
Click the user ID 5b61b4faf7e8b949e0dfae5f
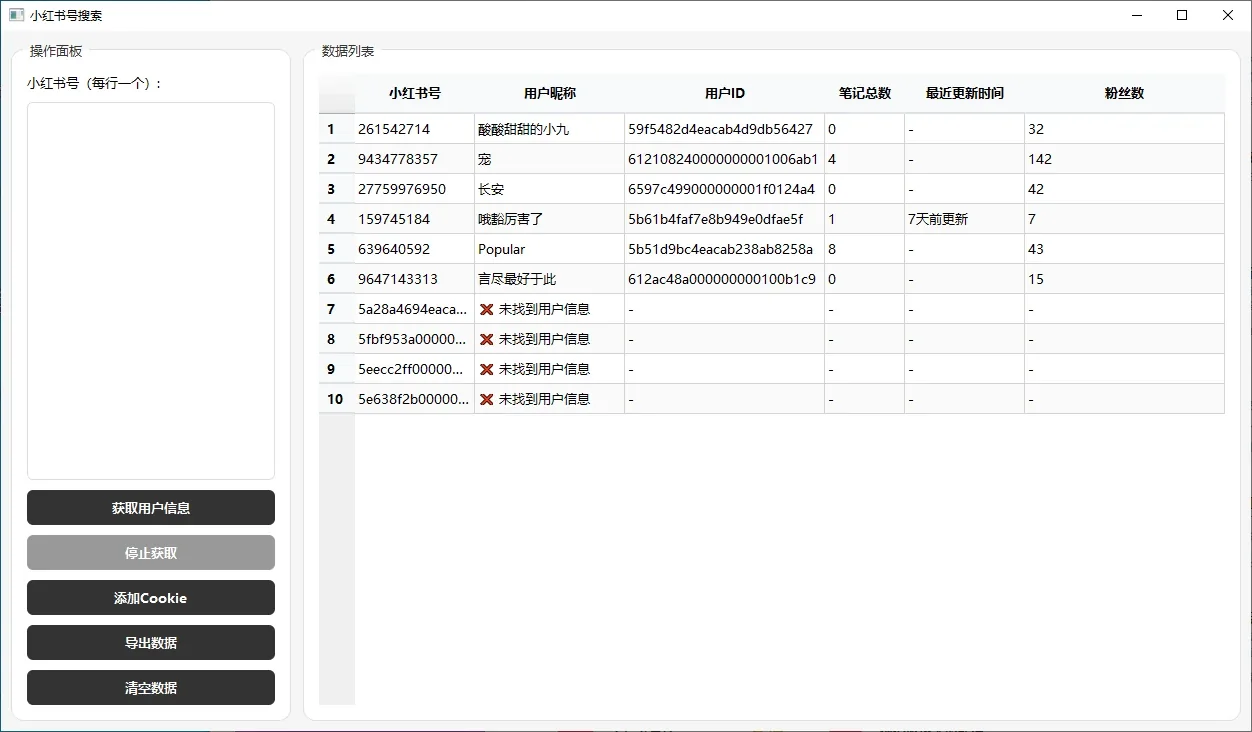(x=725, y=219)
